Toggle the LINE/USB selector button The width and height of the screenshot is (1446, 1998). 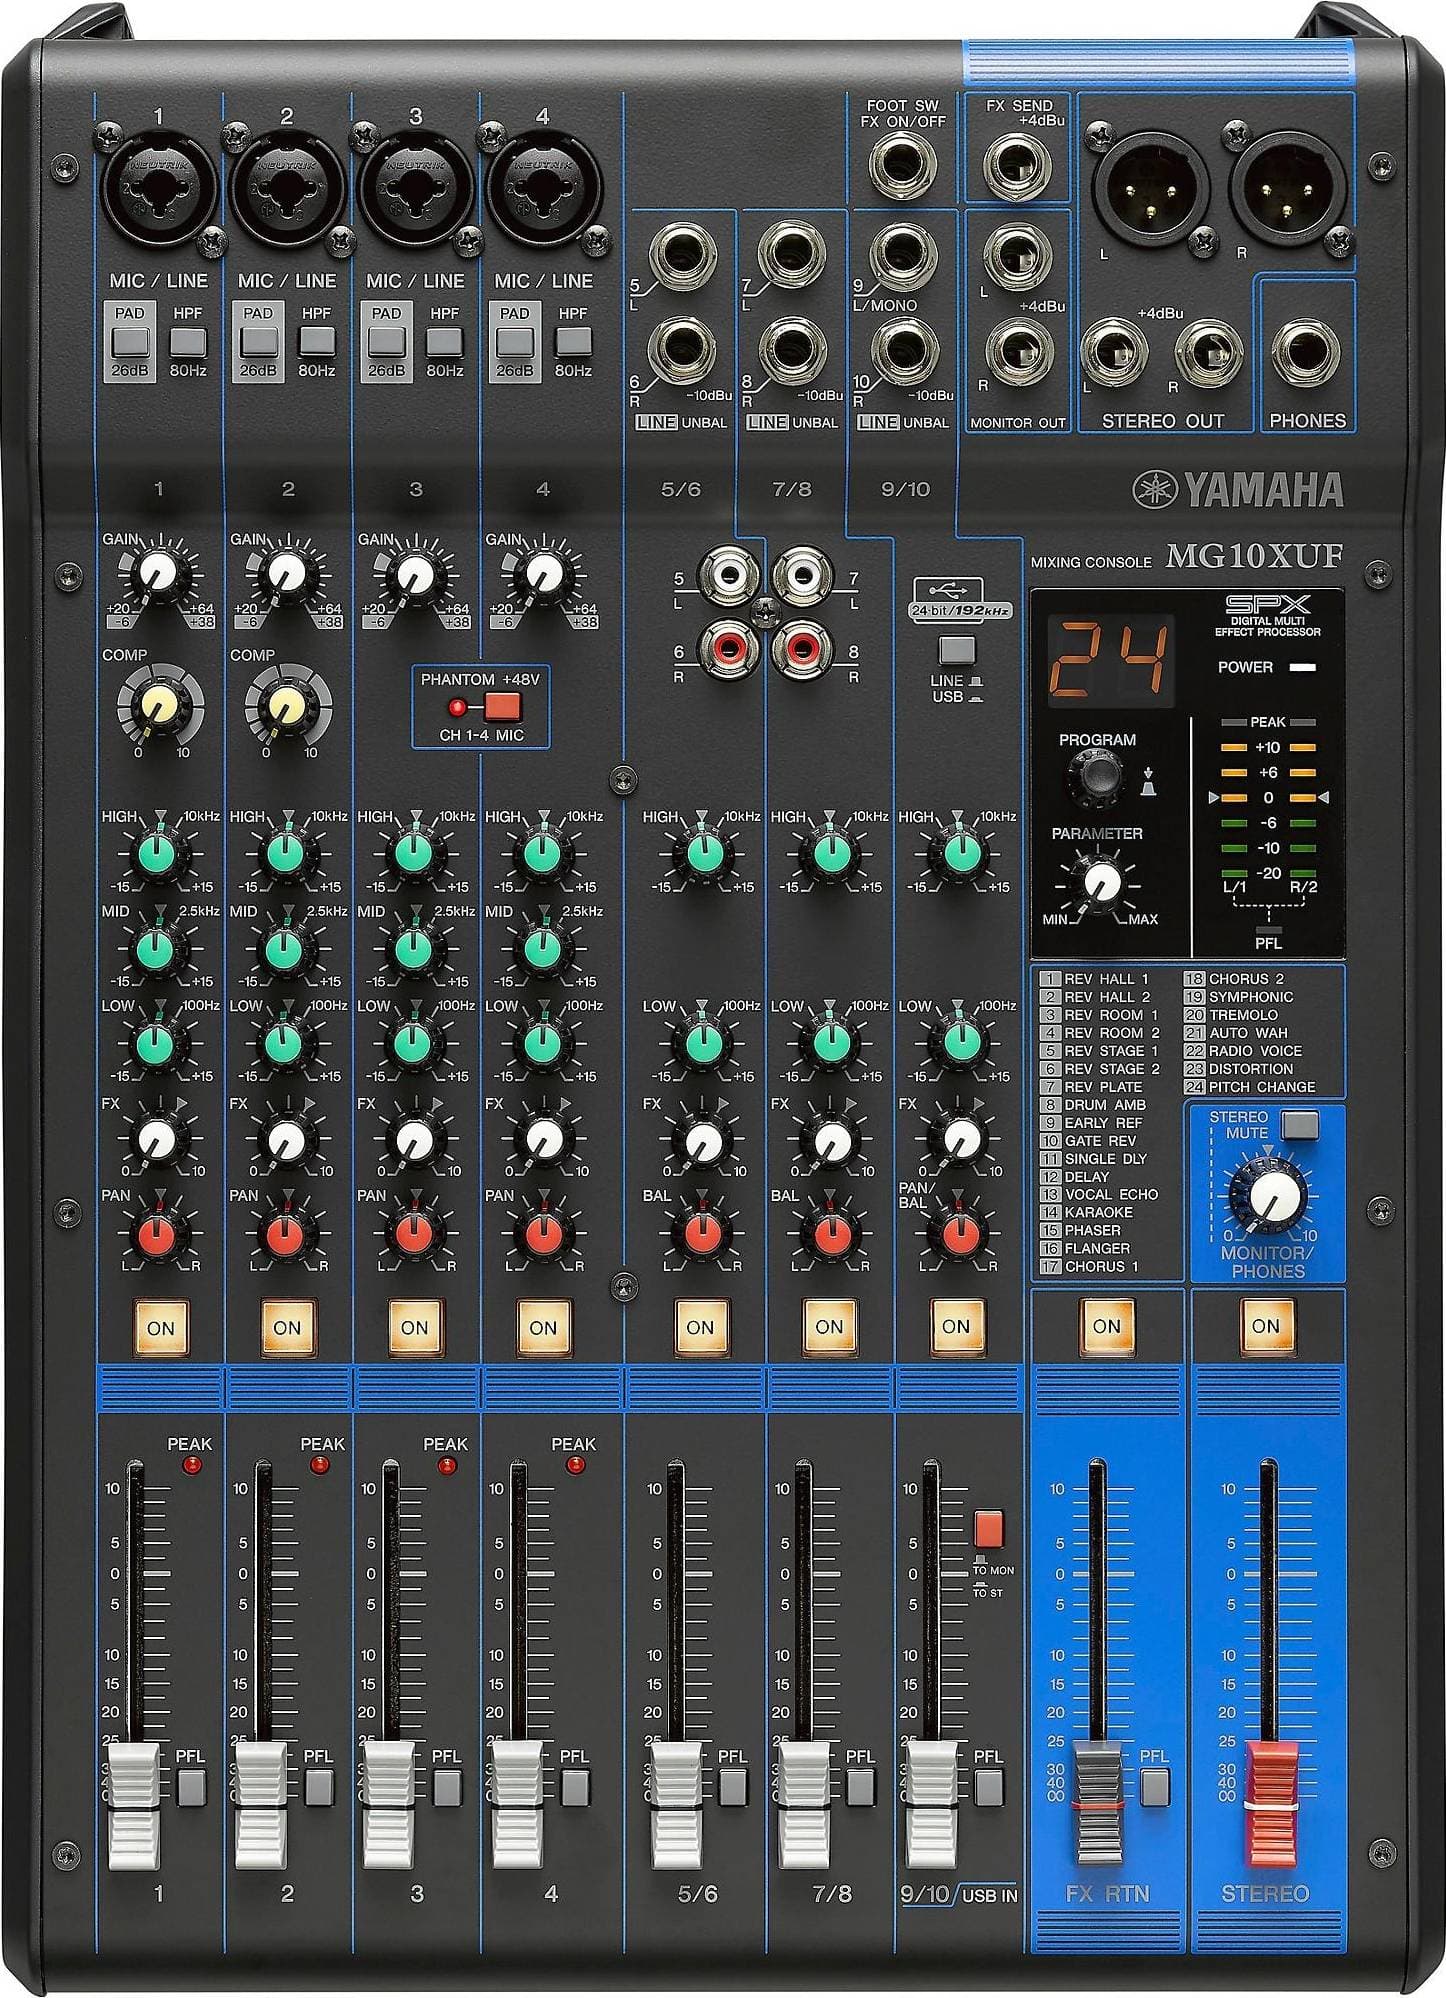(x=957, y=649)
